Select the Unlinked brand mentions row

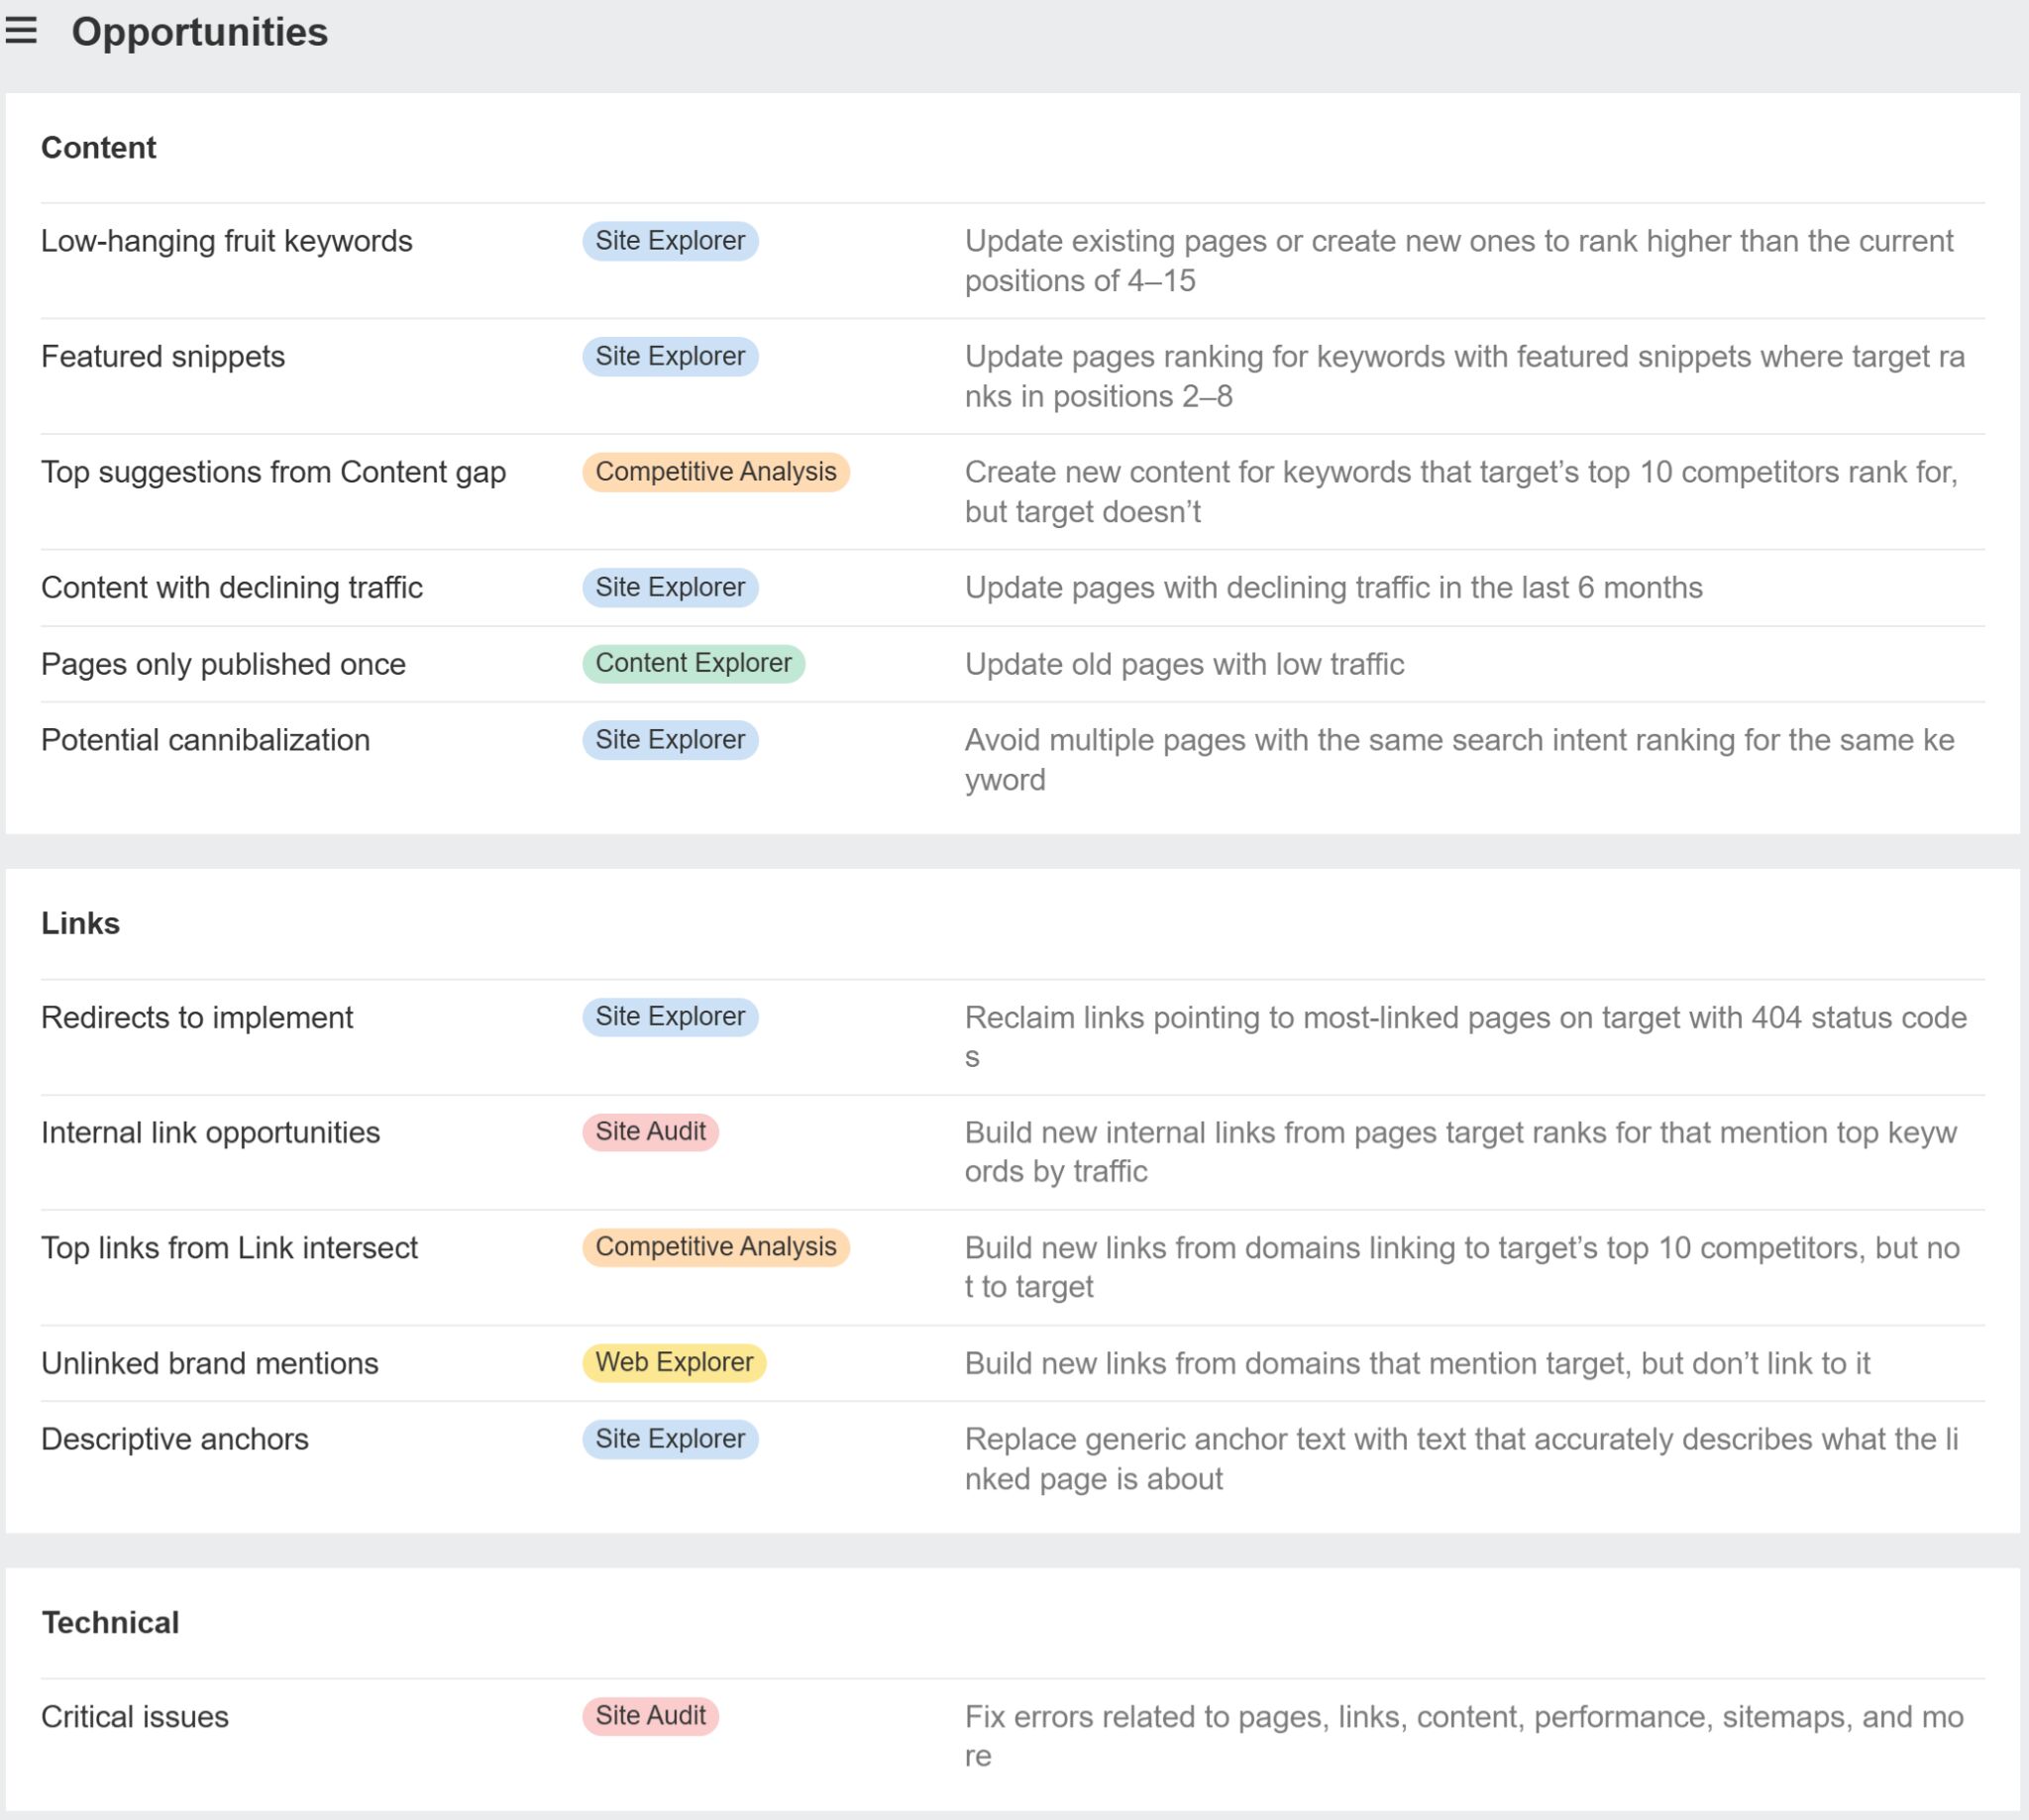click(210, 1361)
